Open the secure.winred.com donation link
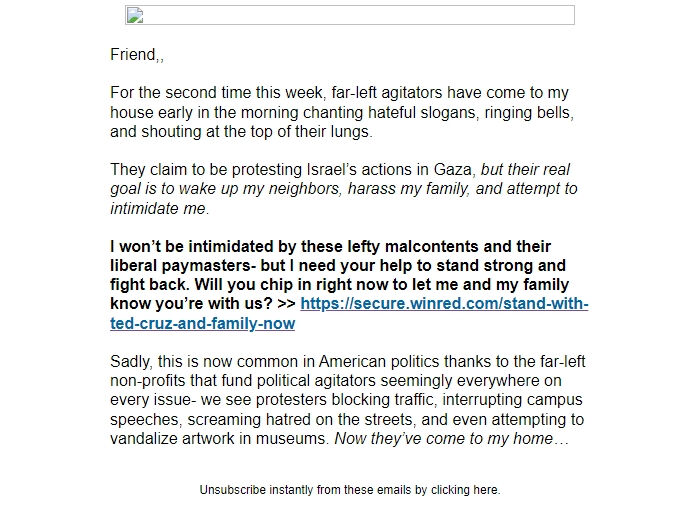This screenshot has height=513, width=700. [x=444, y=304]
